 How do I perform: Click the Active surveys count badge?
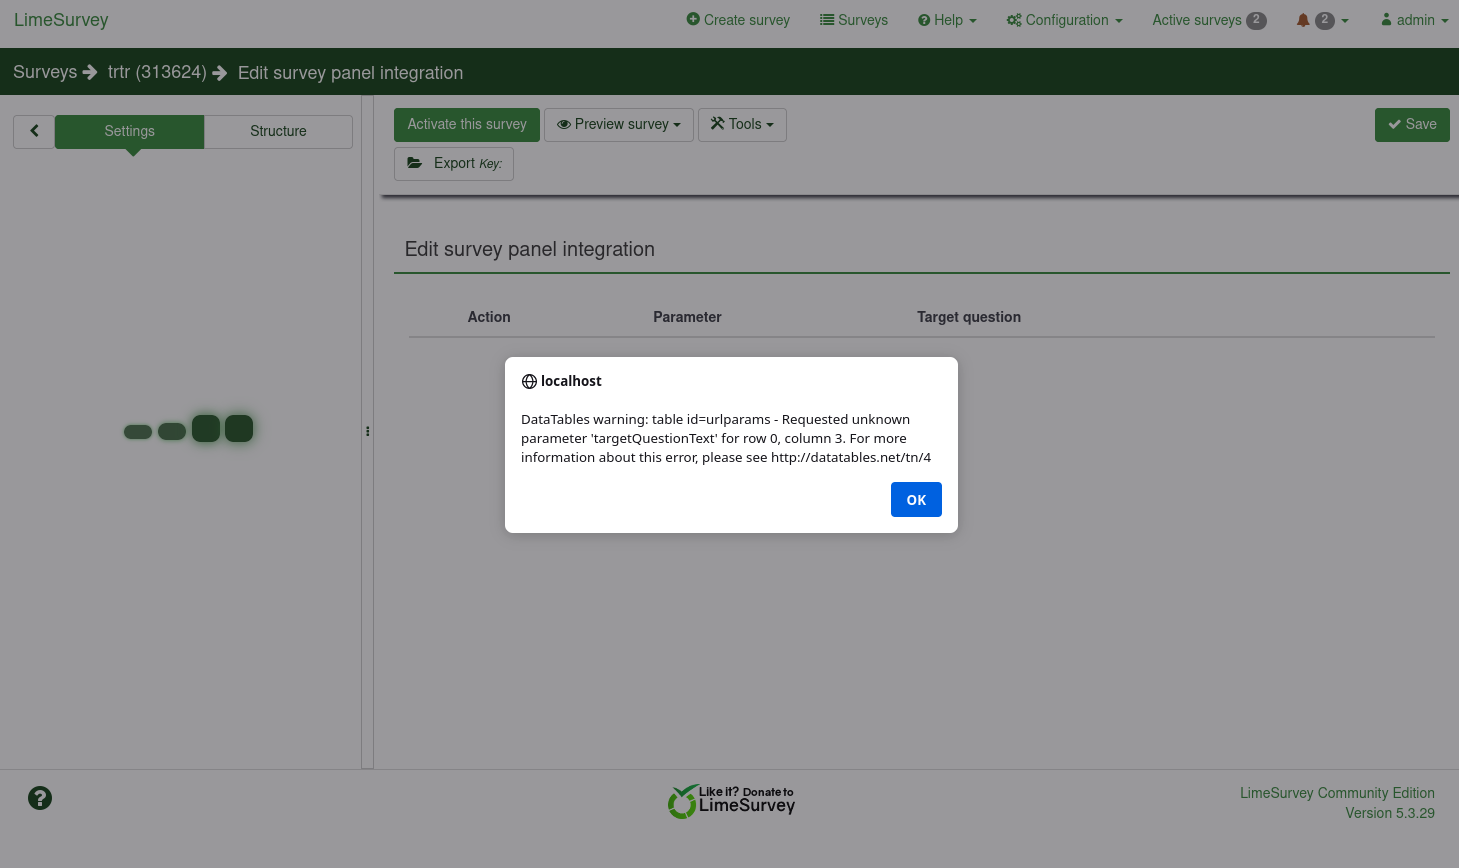[x=1256, y=20]
